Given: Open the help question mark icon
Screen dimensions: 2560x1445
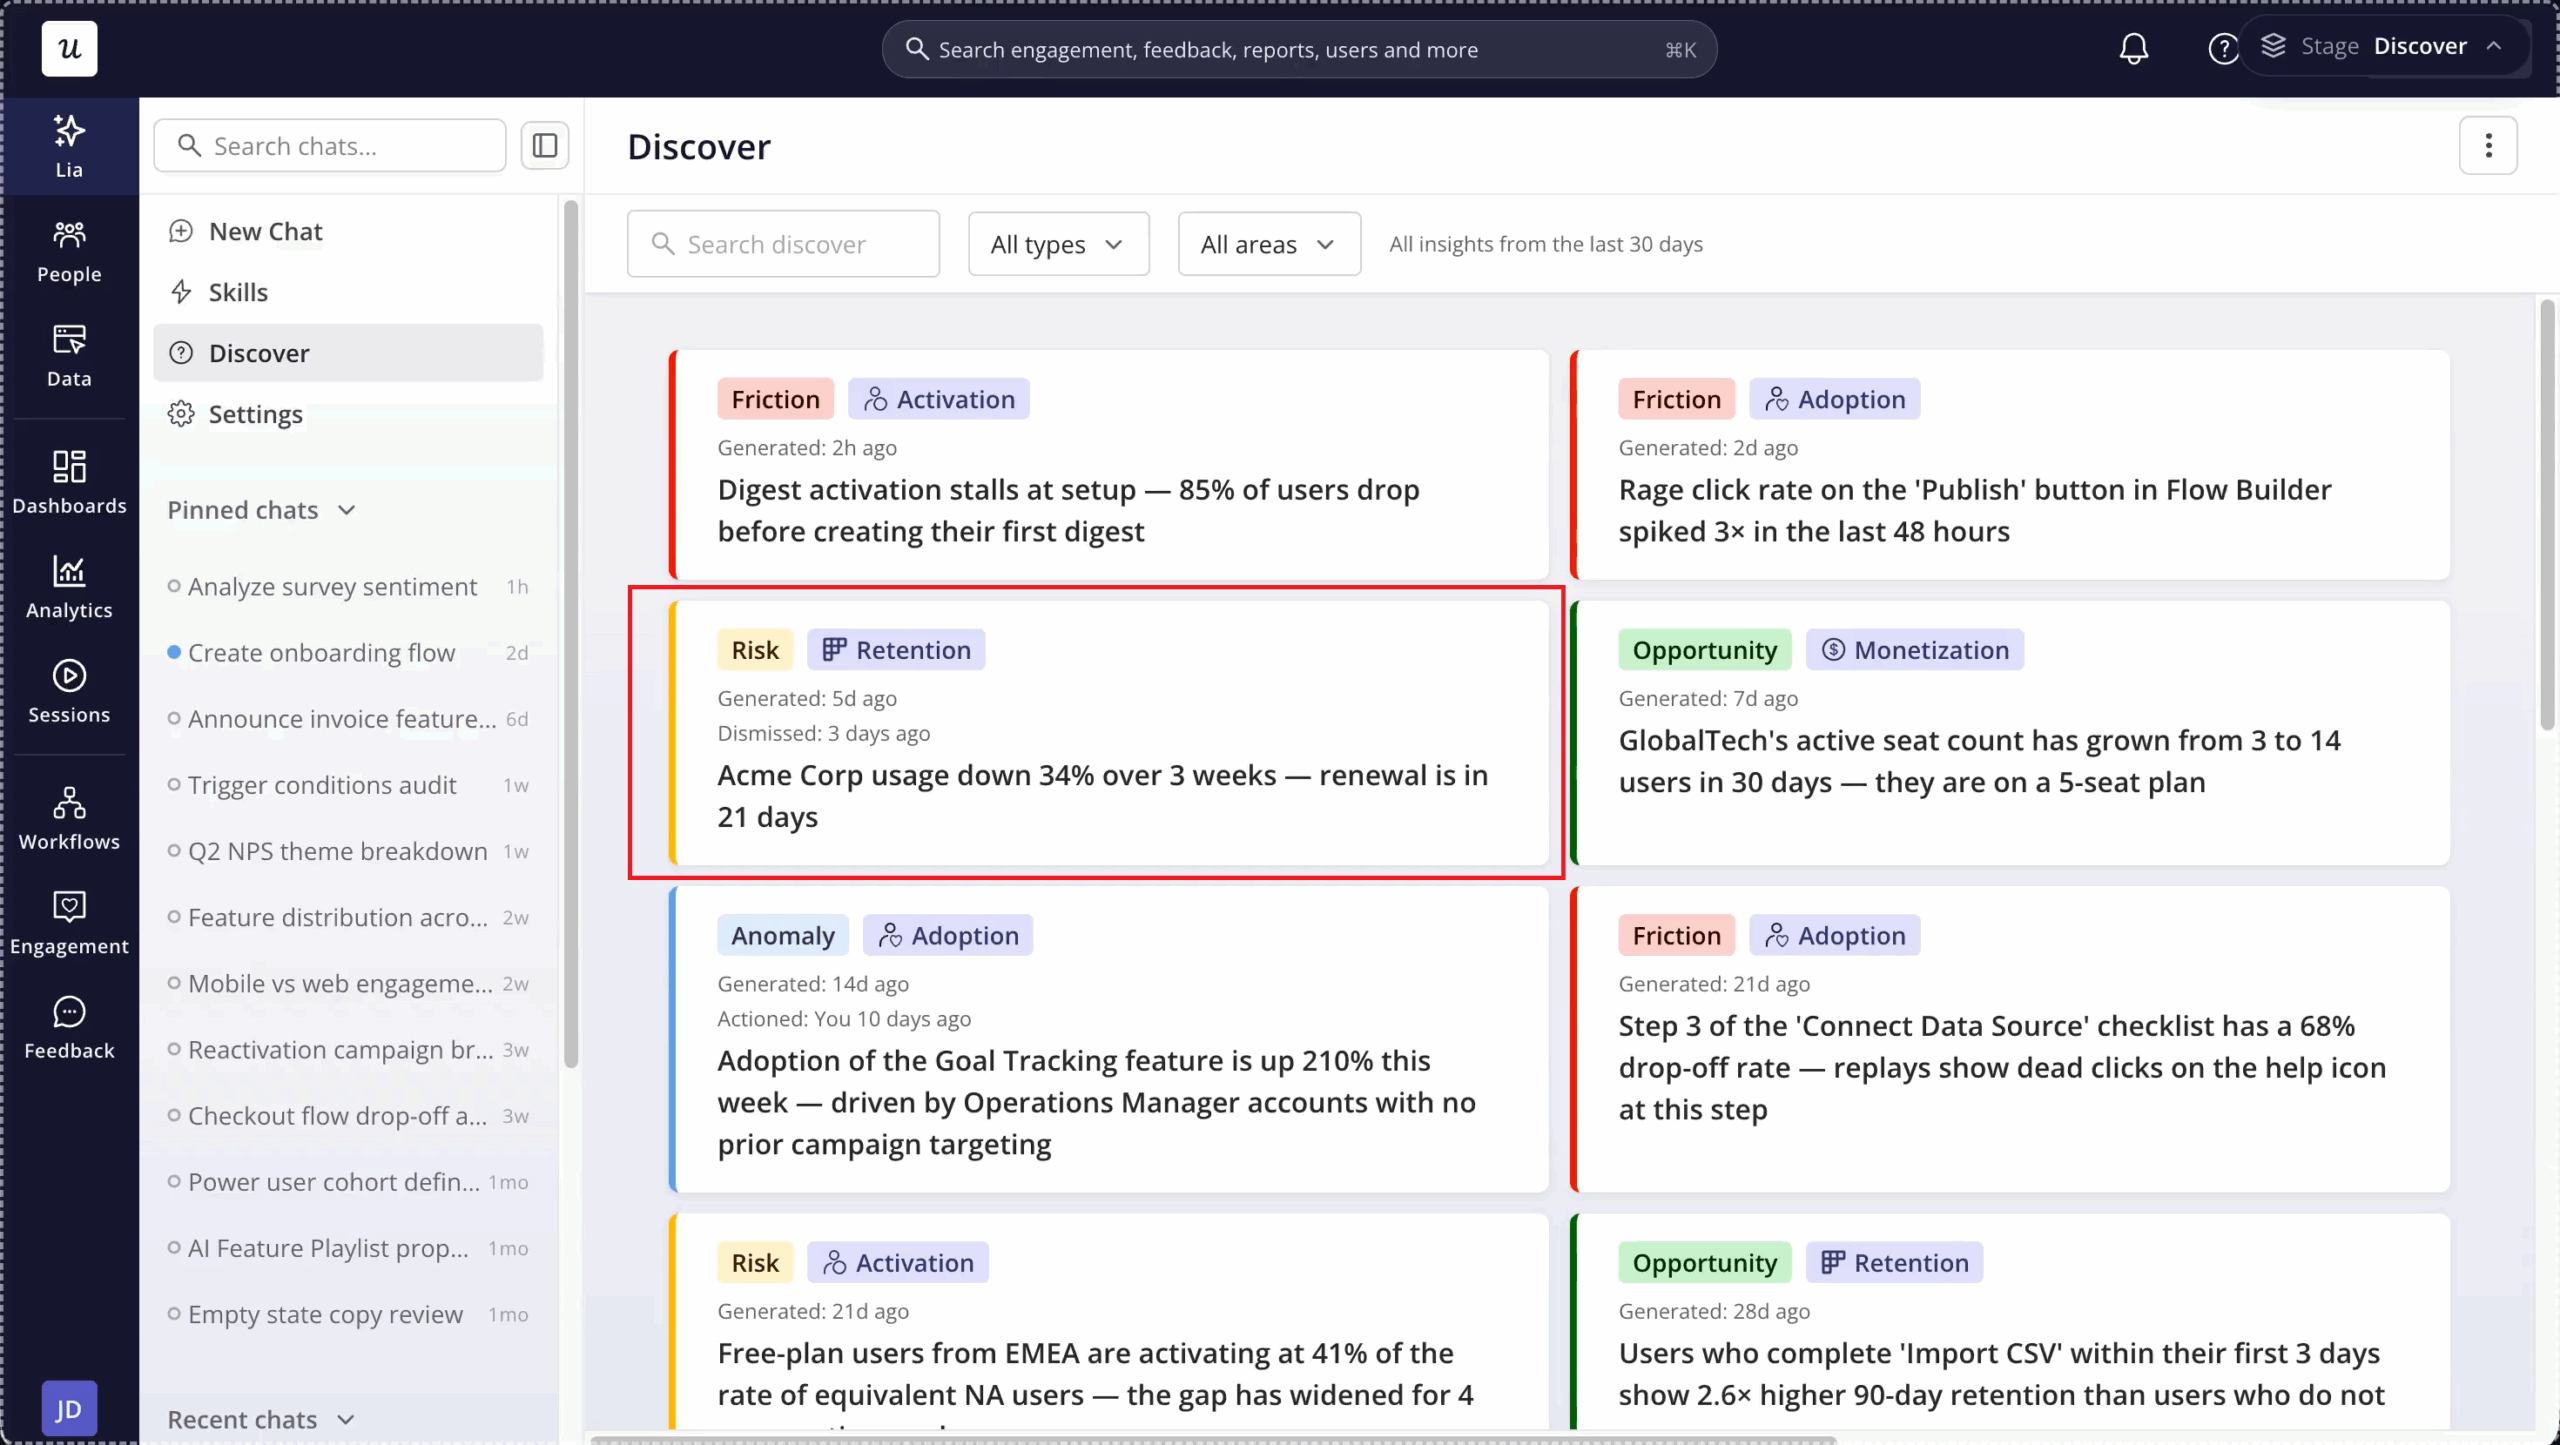Looking at the screenshot, I should point(2221,48).
